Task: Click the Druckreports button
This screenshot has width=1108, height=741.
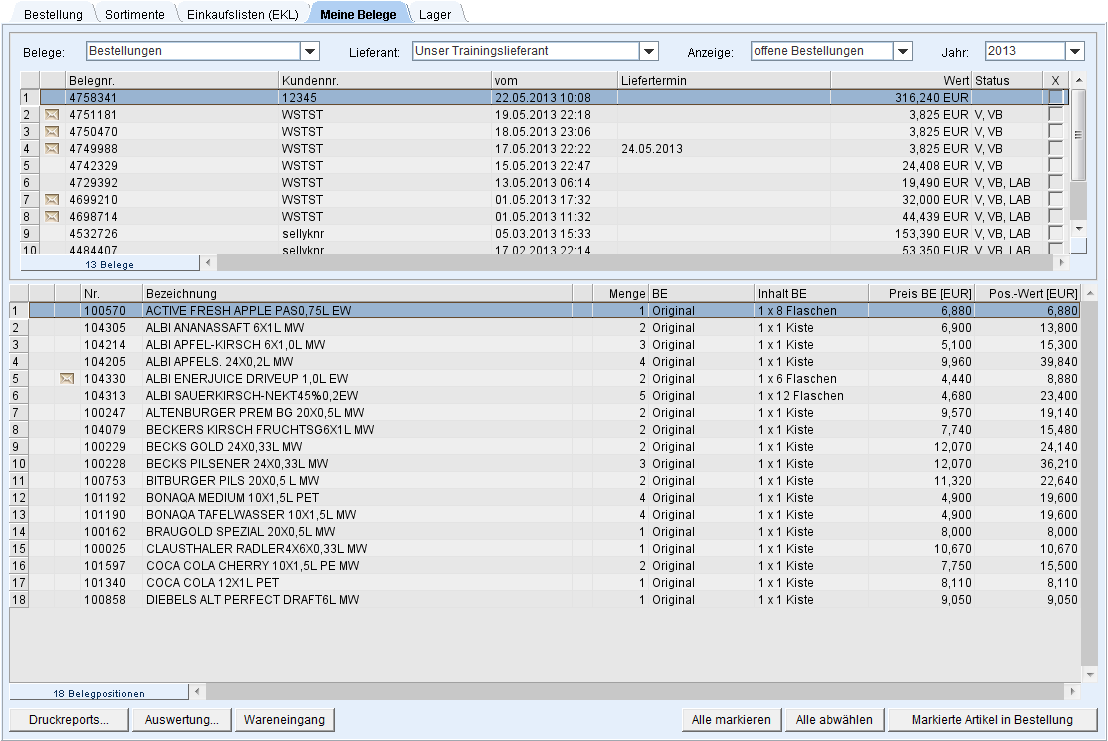Action: (x=69, y=720)
